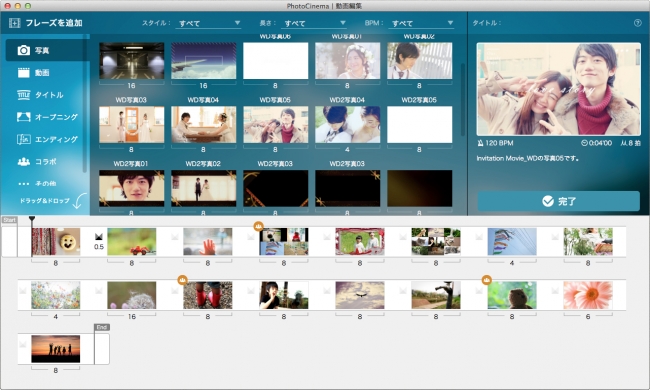The width and height of the screenshot is (650, 390).
Task: Select the 動画 sidebar label
Action: point(42,73)
